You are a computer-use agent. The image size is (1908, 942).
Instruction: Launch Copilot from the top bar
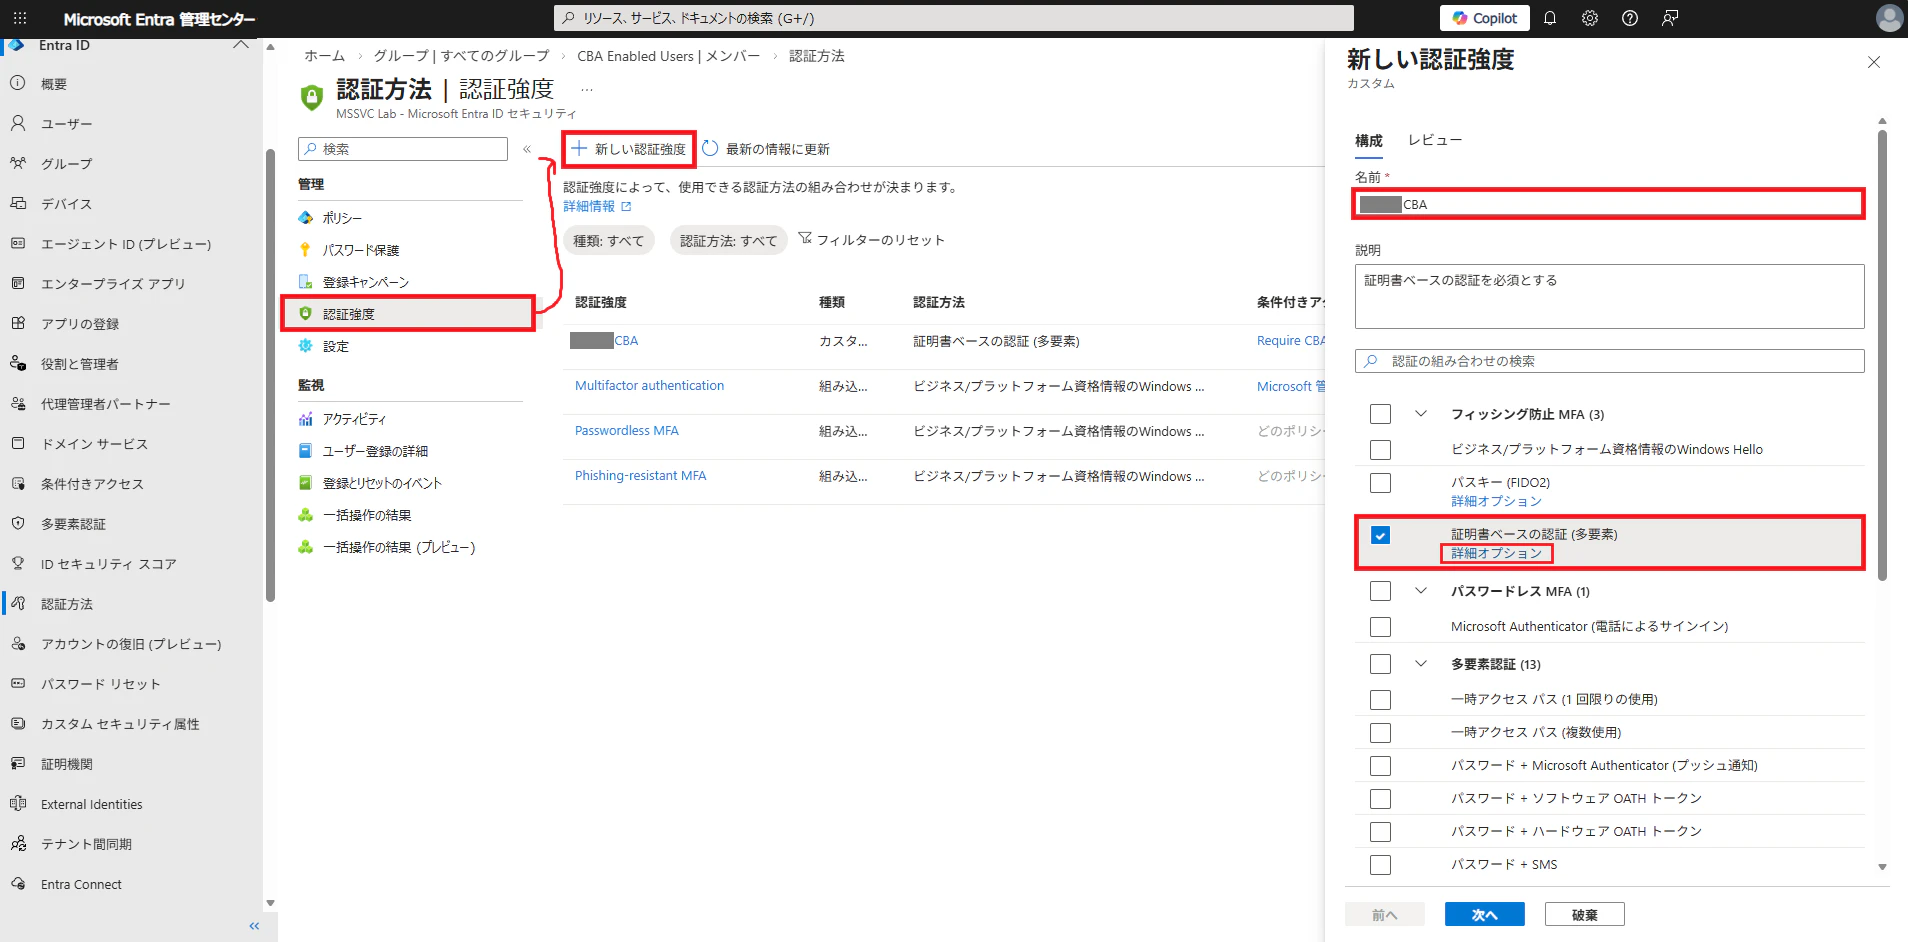[1485, 18]
